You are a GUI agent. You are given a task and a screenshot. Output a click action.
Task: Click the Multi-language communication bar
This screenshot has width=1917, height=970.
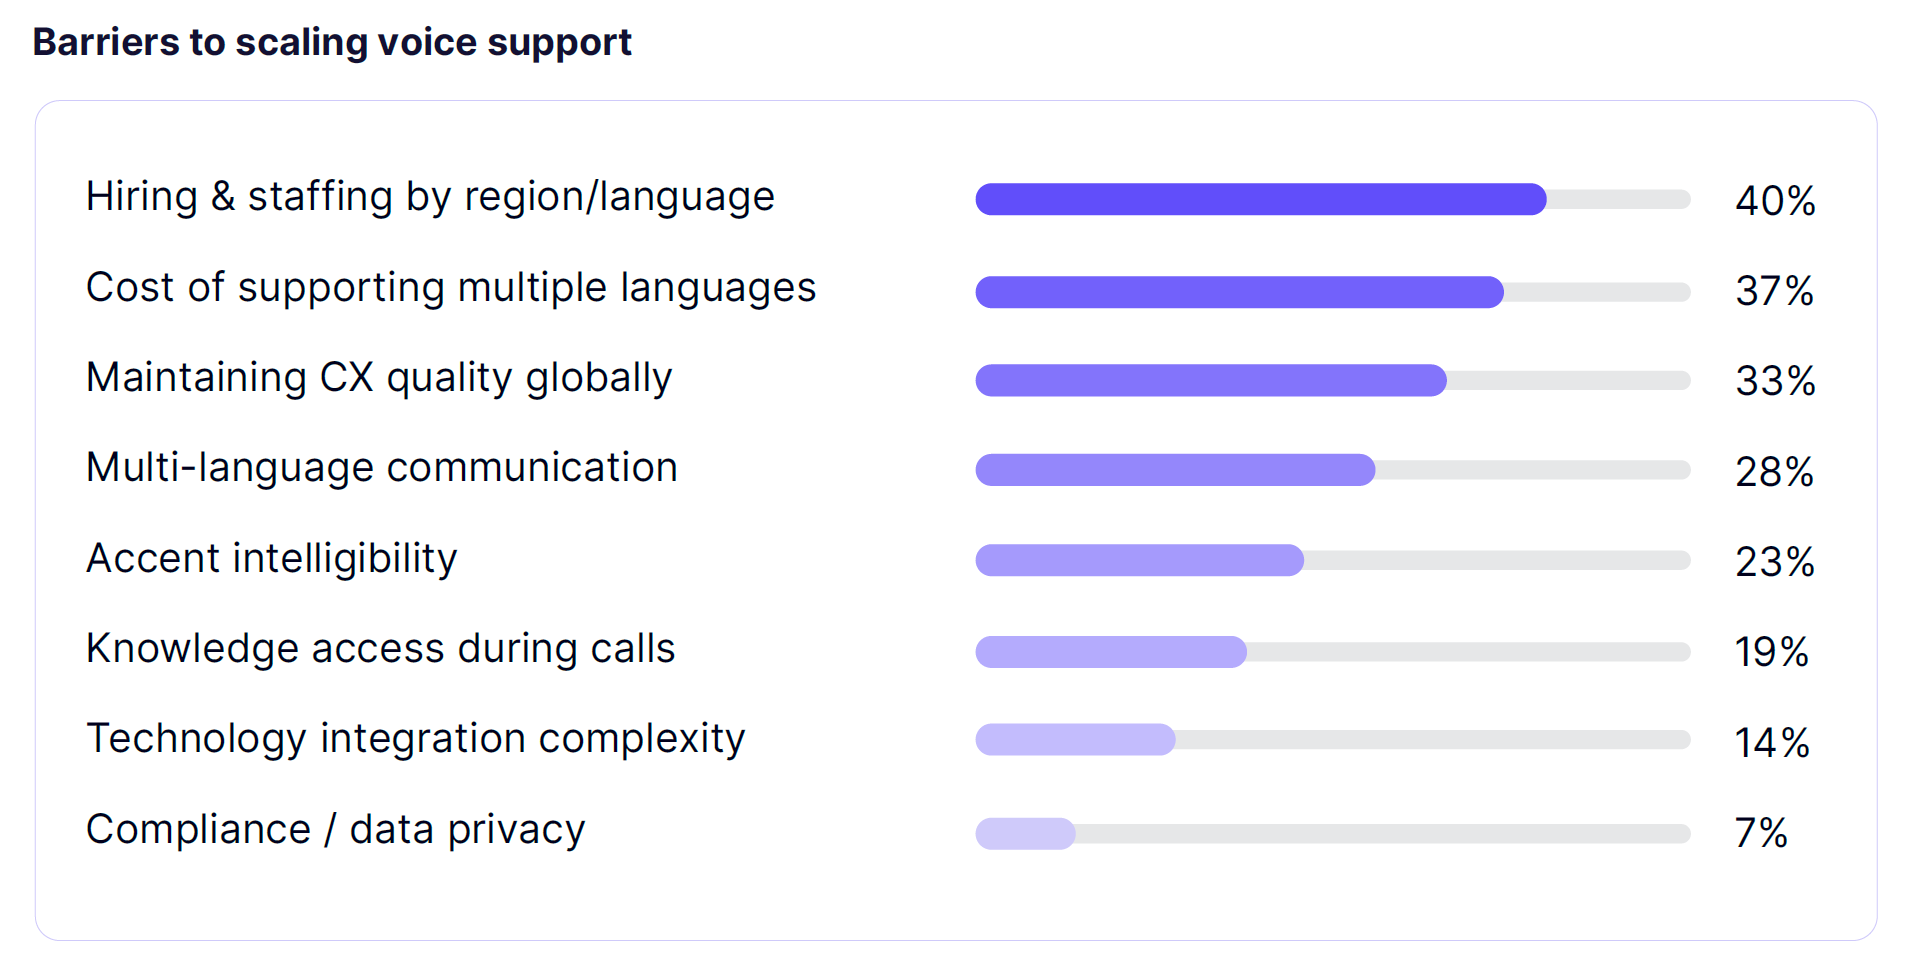click(1333, 470)
